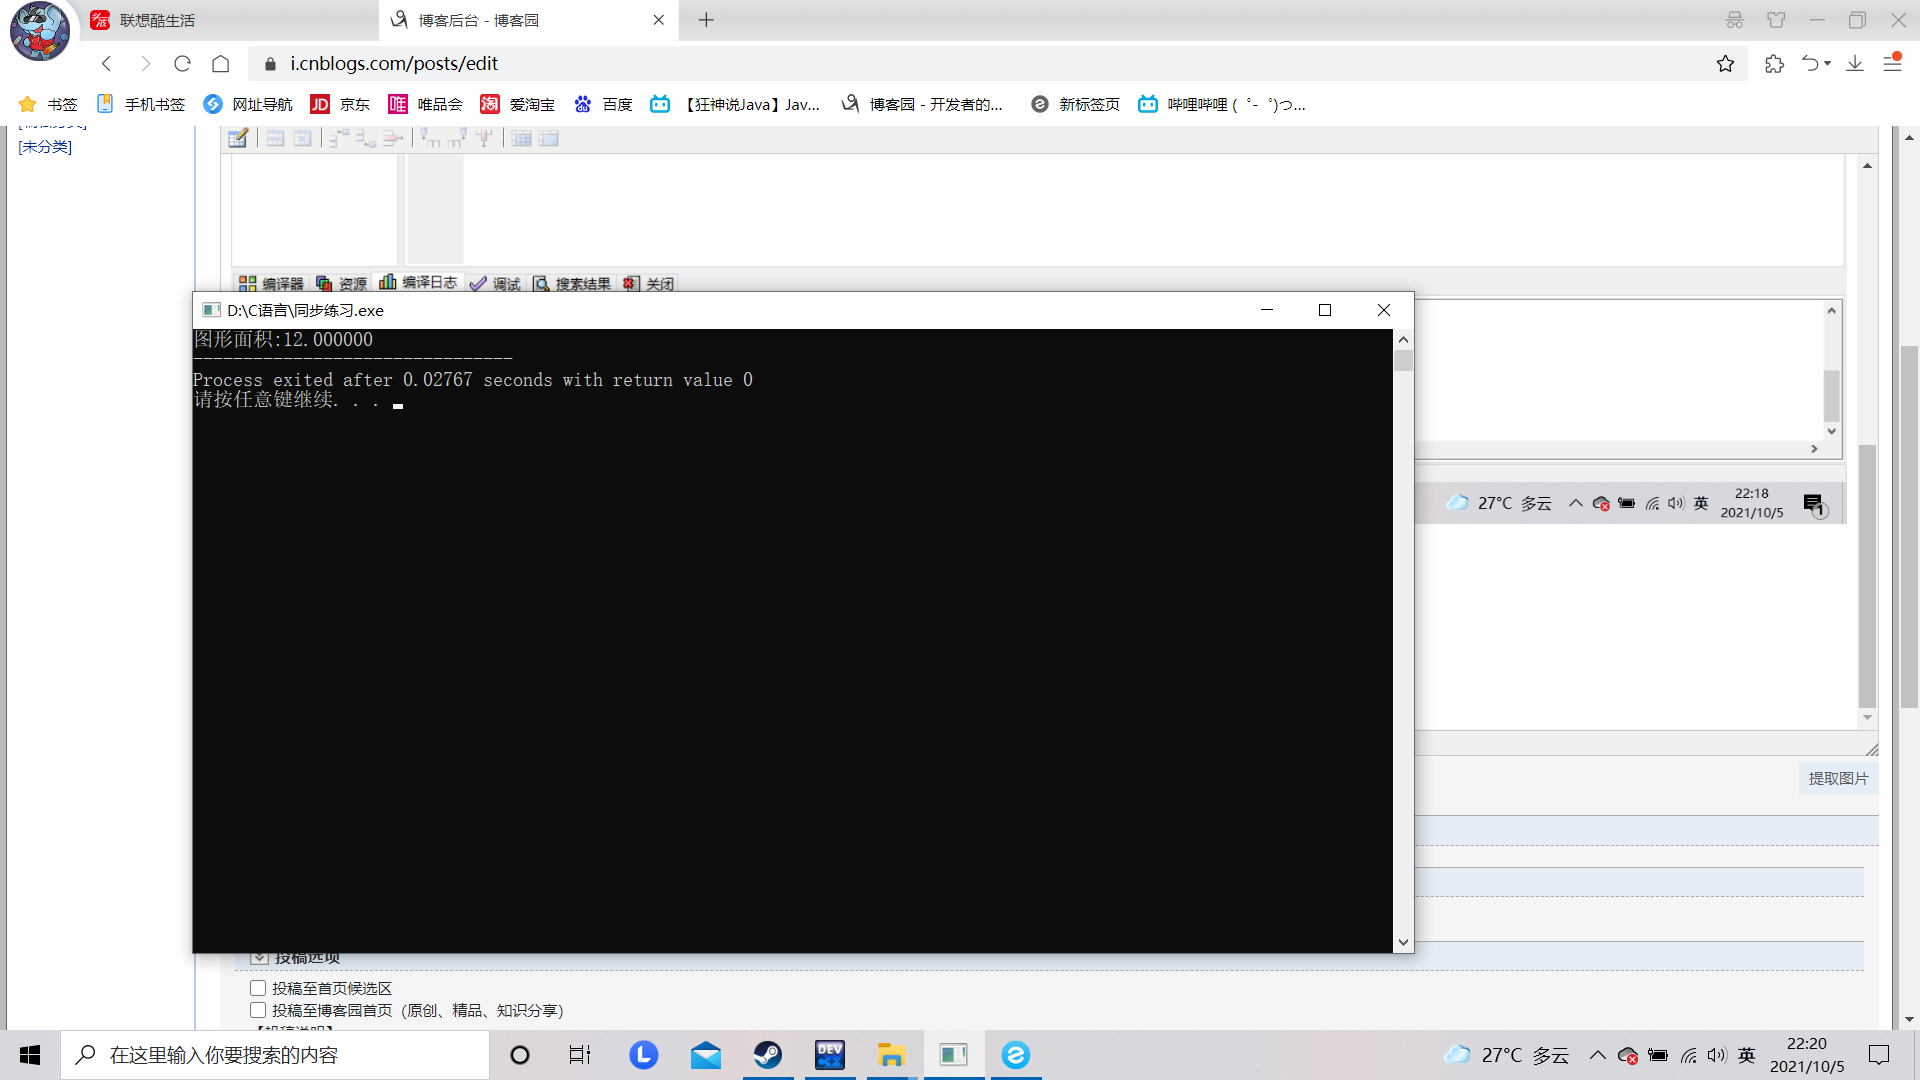Open Dev-C++ from the taskbar
This screenshot has width=1920, height=1080.
point(830,1055)
